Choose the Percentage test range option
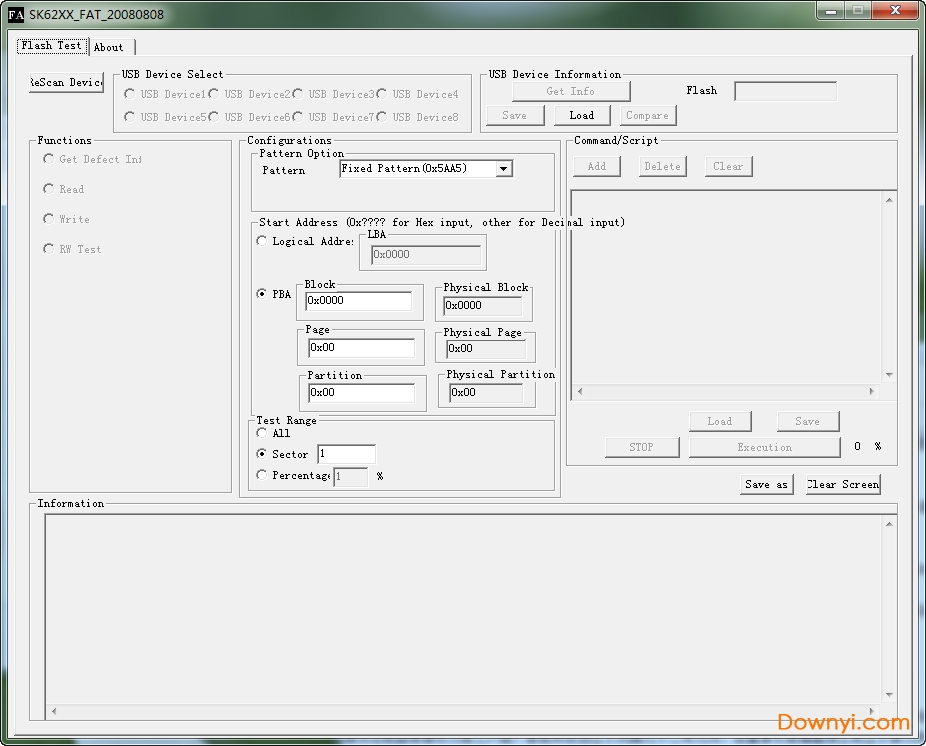The image size is (926, 746). 262,475
